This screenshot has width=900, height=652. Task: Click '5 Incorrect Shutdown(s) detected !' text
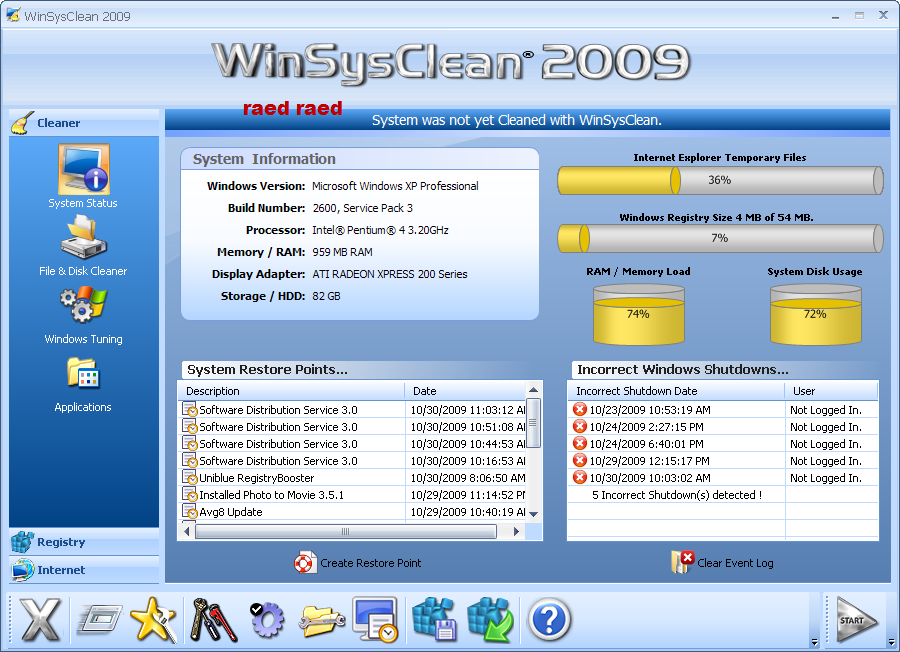pos(677,495)
